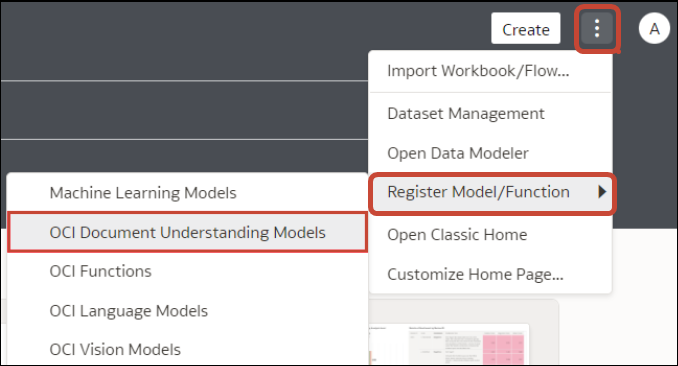Click the separator line below Import Workbook/Flow
The image size is (678, 366).
point(490,92)
